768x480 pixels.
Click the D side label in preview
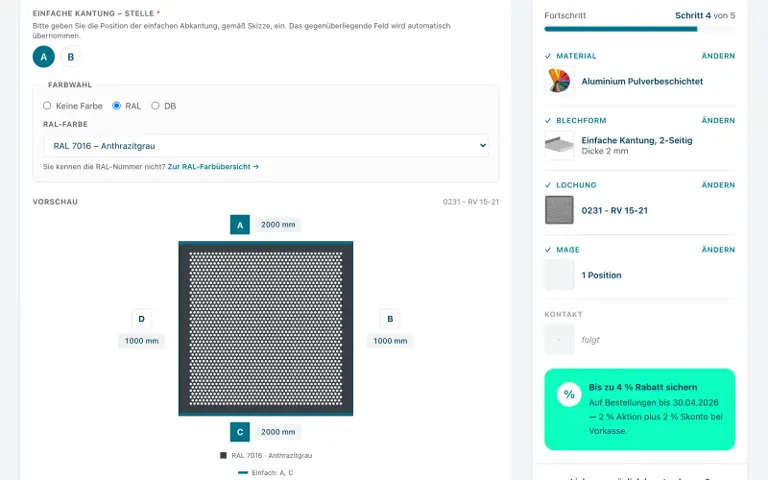pos(142,319)
